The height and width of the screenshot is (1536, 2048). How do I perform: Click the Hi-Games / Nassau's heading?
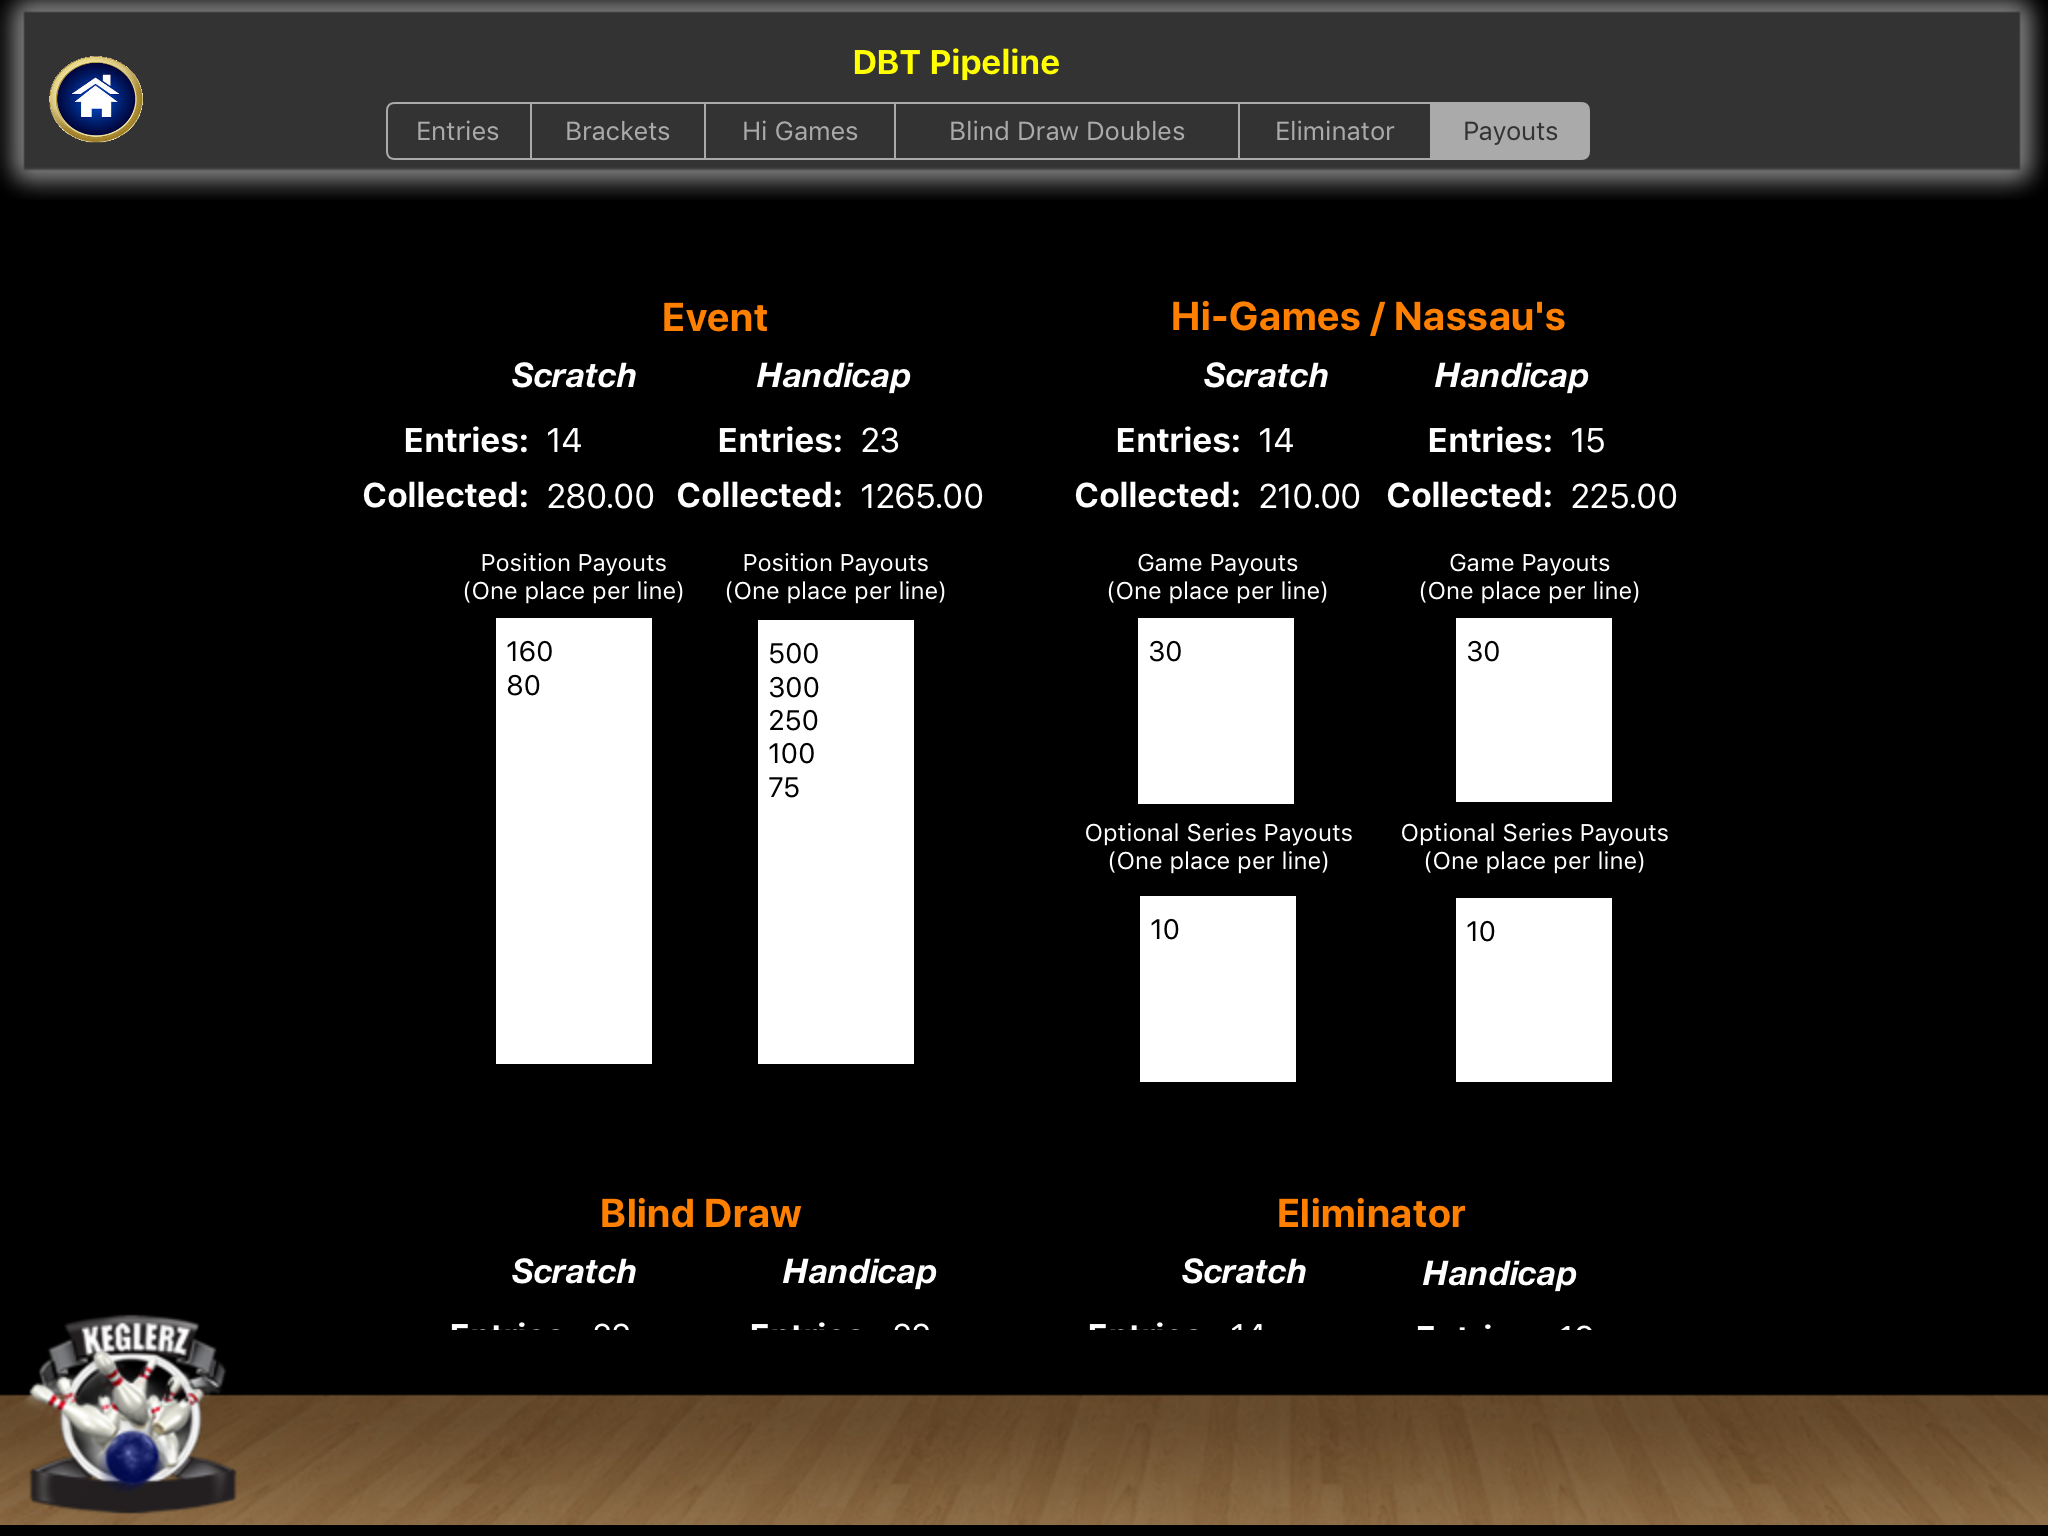[1368, 316]
